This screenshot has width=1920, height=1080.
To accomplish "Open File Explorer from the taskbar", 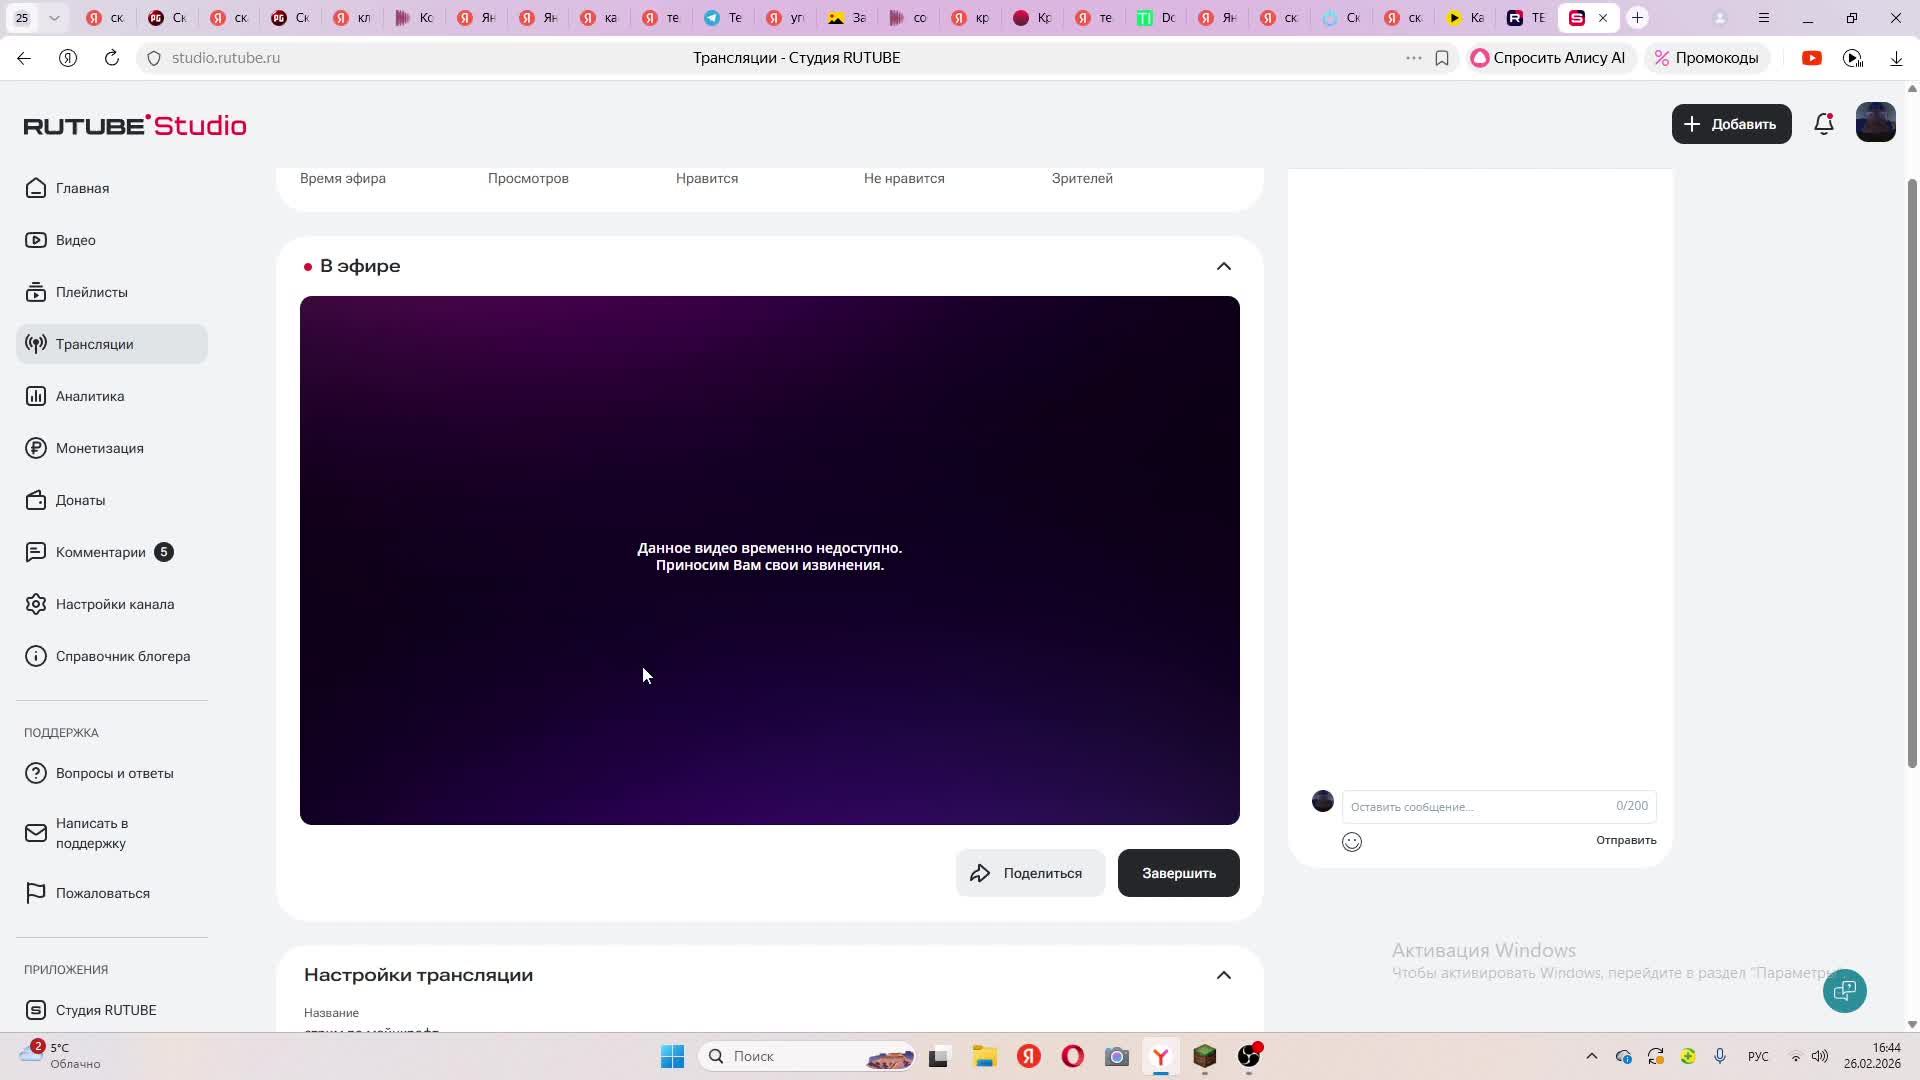I will pyautogui.click(x=984, y=1056).
